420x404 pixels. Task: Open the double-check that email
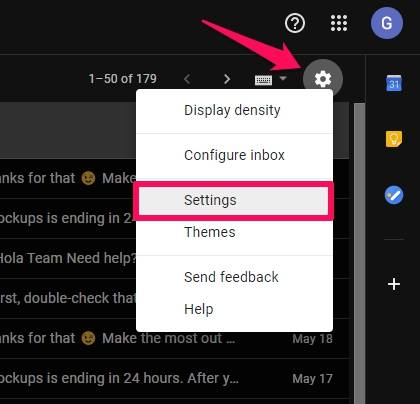point(68,298)
